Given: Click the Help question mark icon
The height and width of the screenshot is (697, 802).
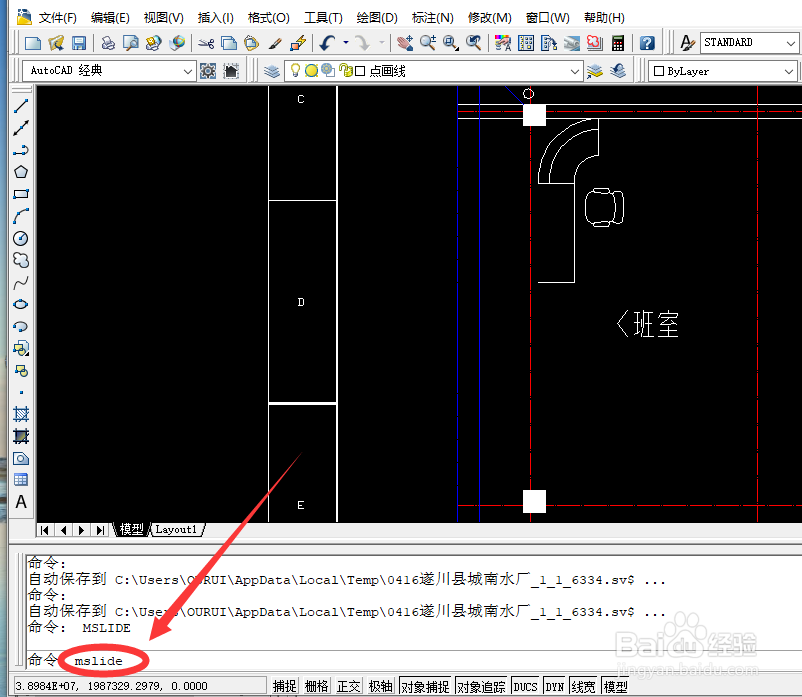Looking at the screenshot, I should coord(647,43).
